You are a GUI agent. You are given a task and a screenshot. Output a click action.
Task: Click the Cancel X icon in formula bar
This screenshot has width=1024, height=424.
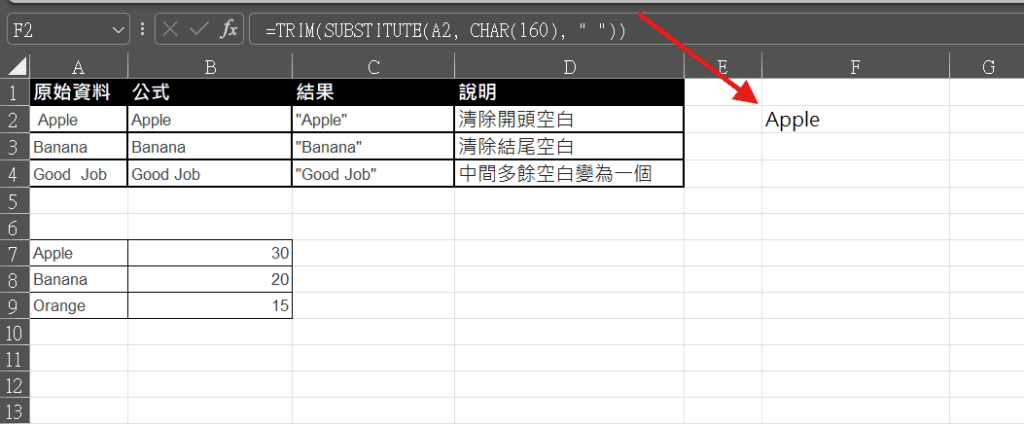click(171, 30)
